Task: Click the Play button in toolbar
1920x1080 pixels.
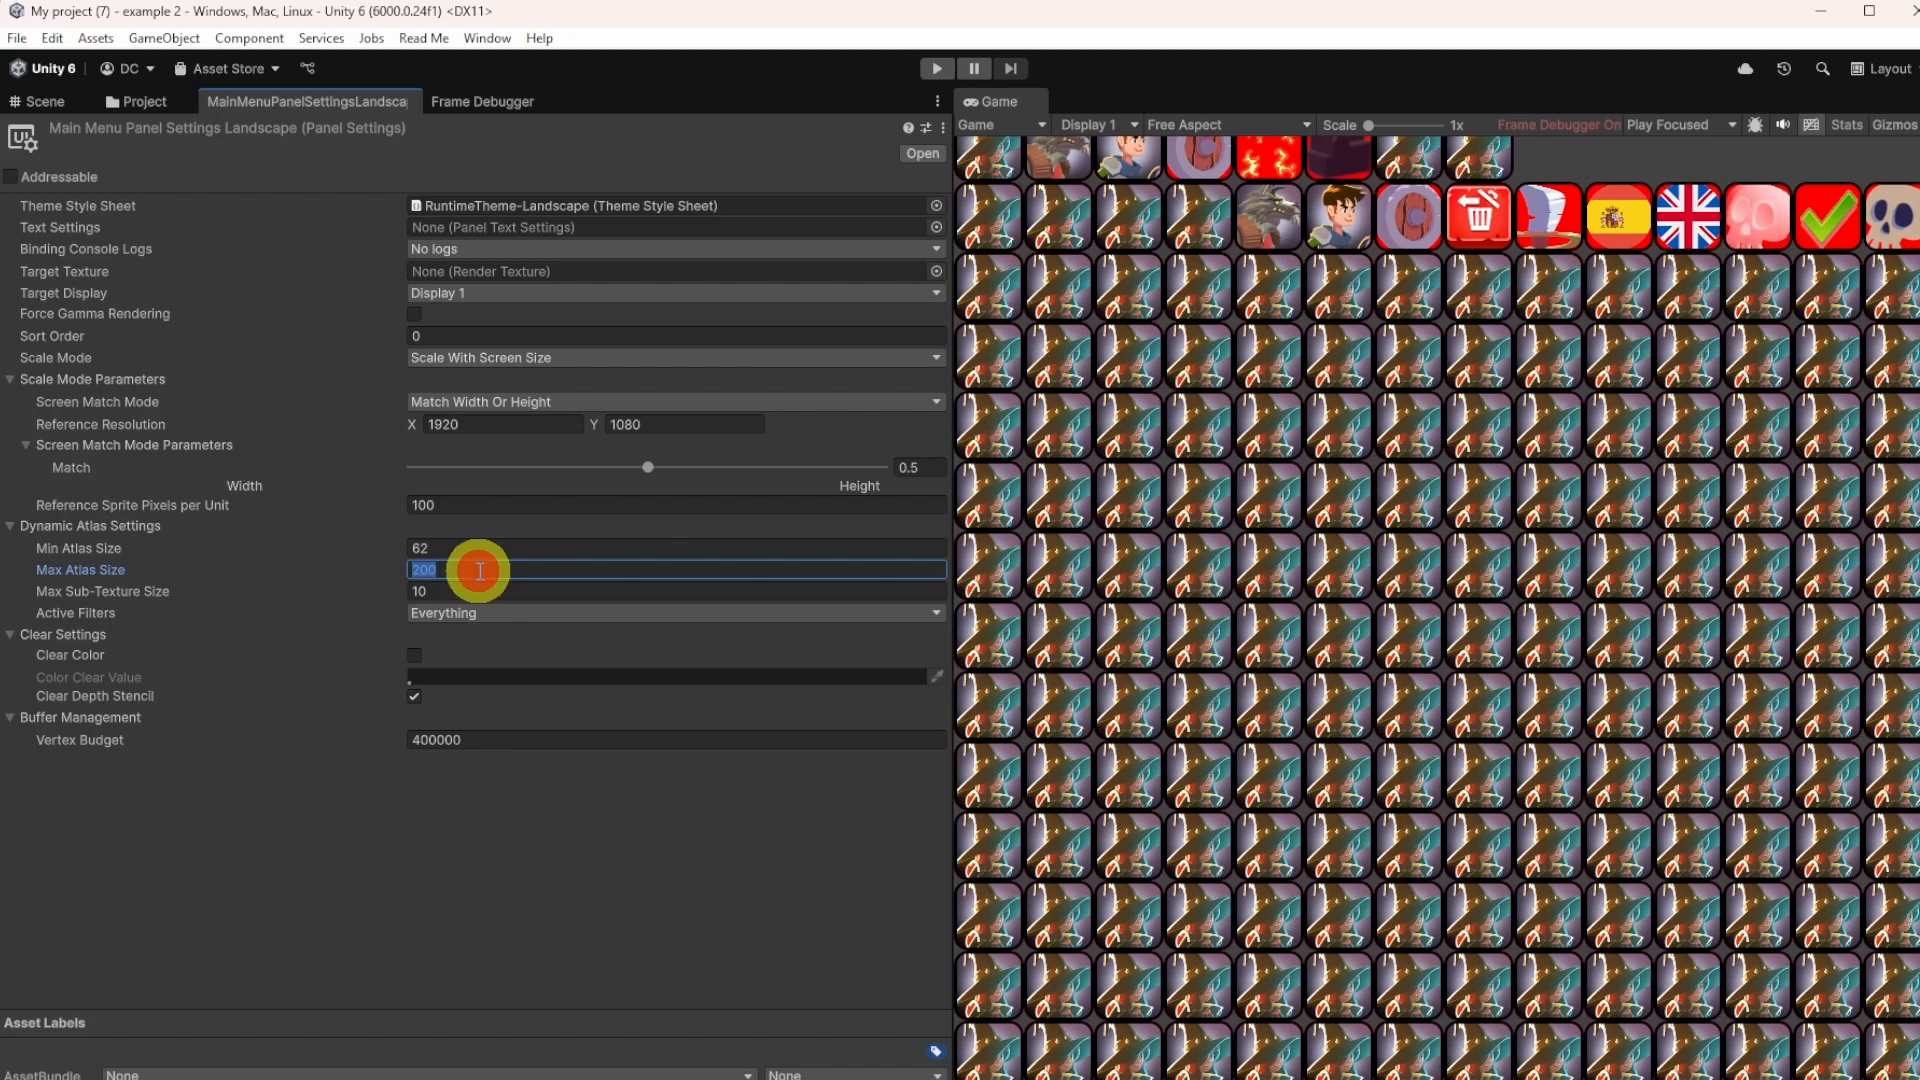Action: coord(936,68)
